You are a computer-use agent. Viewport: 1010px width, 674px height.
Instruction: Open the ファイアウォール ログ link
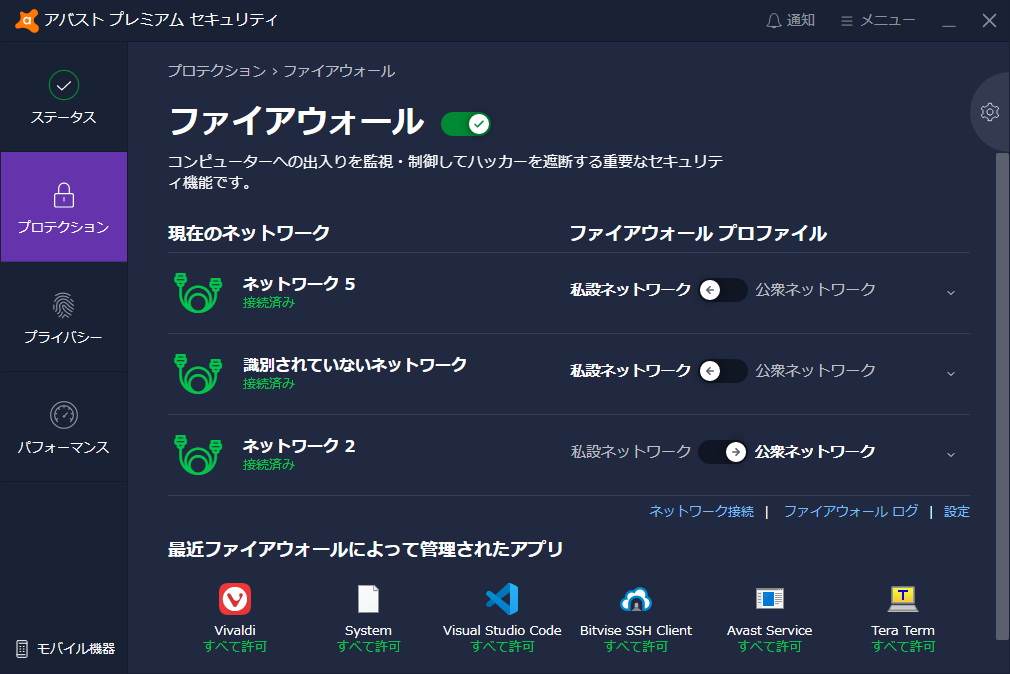[x=851, y=512]
